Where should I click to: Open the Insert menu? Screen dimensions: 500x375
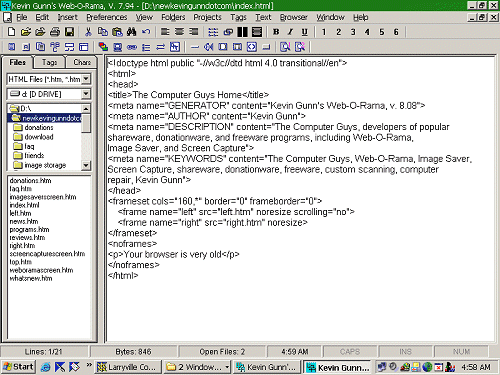(67, 17)
